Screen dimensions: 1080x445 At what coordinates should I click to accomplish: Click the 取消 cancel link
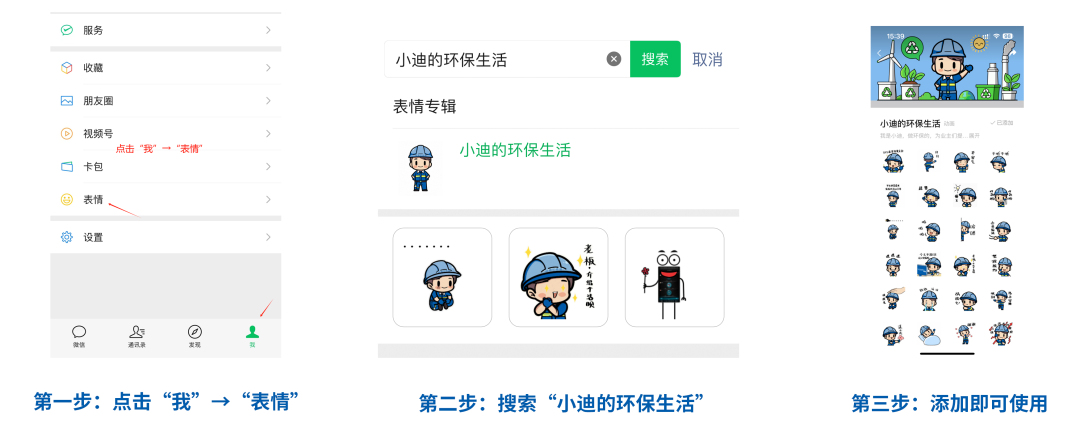click(707, 59)
